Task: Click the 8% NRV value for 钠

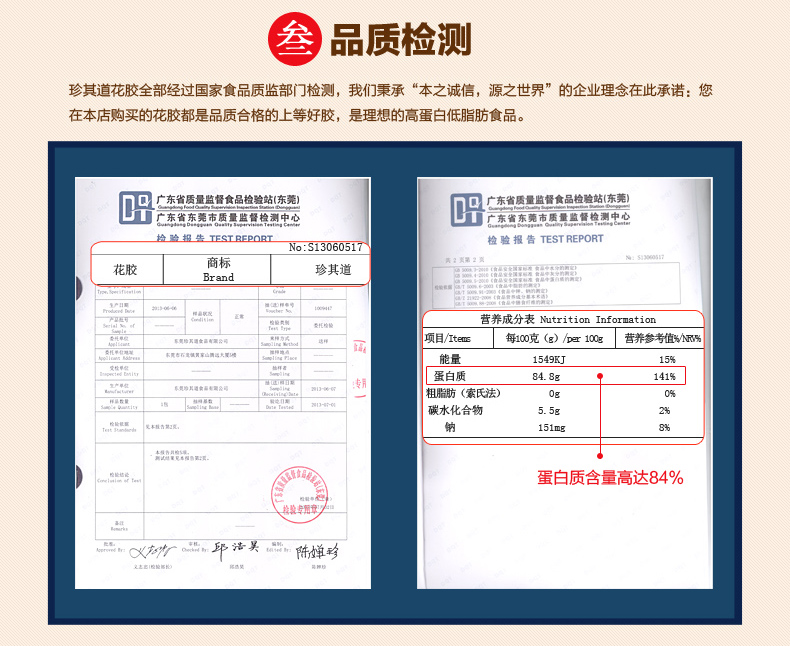Action: coord(665,428)
